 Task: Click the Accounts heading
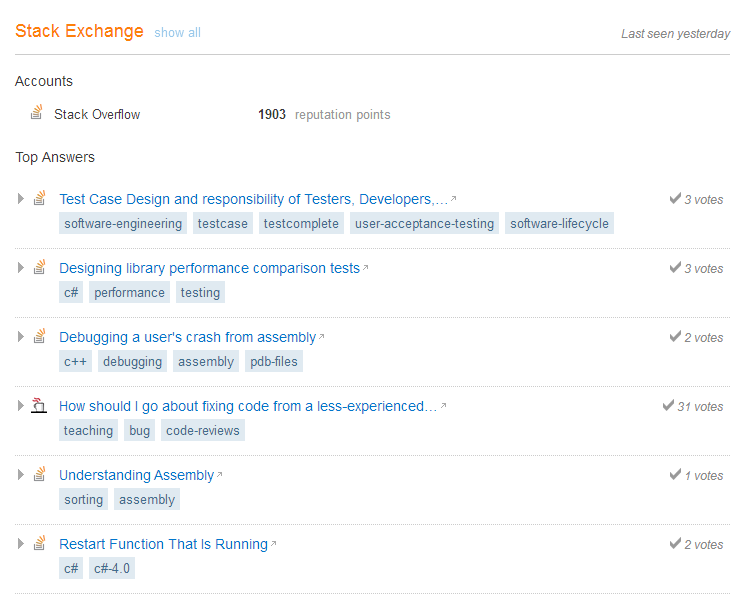pyautogui.click(x=44, y=81)
